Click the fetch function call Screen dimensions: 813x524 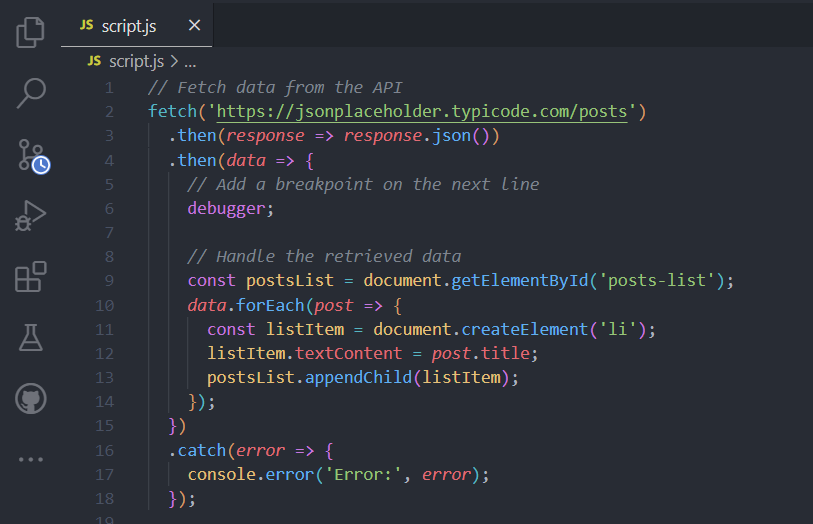(x=173, y=111)
